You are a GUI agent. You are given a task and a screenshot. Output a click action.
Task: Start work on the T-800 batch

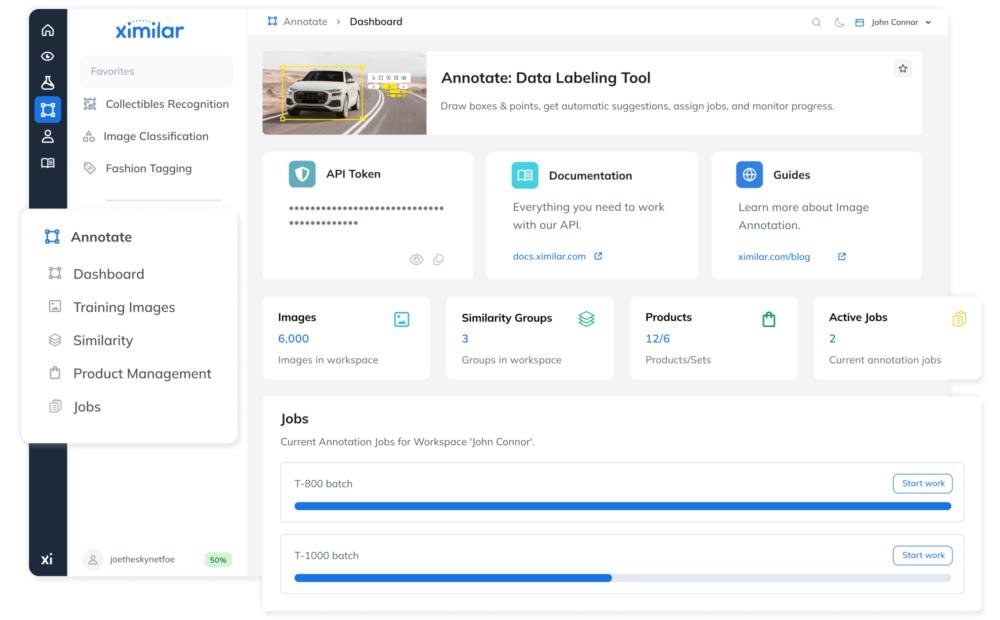(x=922, y=484)
